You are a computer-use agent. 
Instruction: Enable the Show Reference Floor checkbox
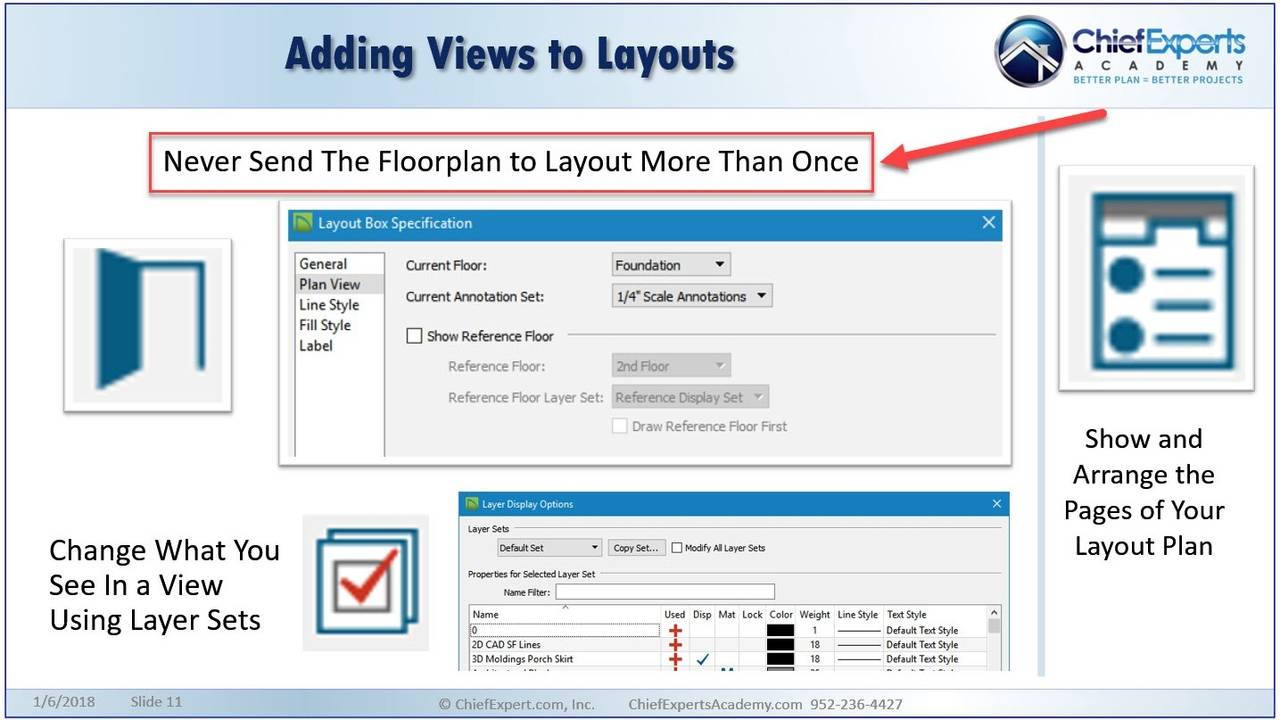coord(414,336)
